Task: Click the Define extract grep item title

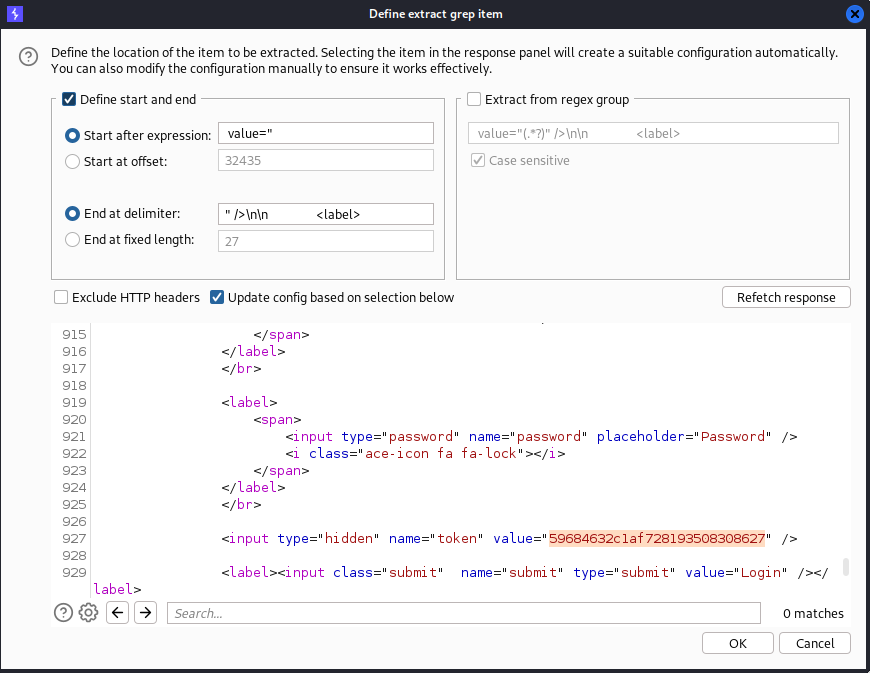Action: [x=436, y=14]
